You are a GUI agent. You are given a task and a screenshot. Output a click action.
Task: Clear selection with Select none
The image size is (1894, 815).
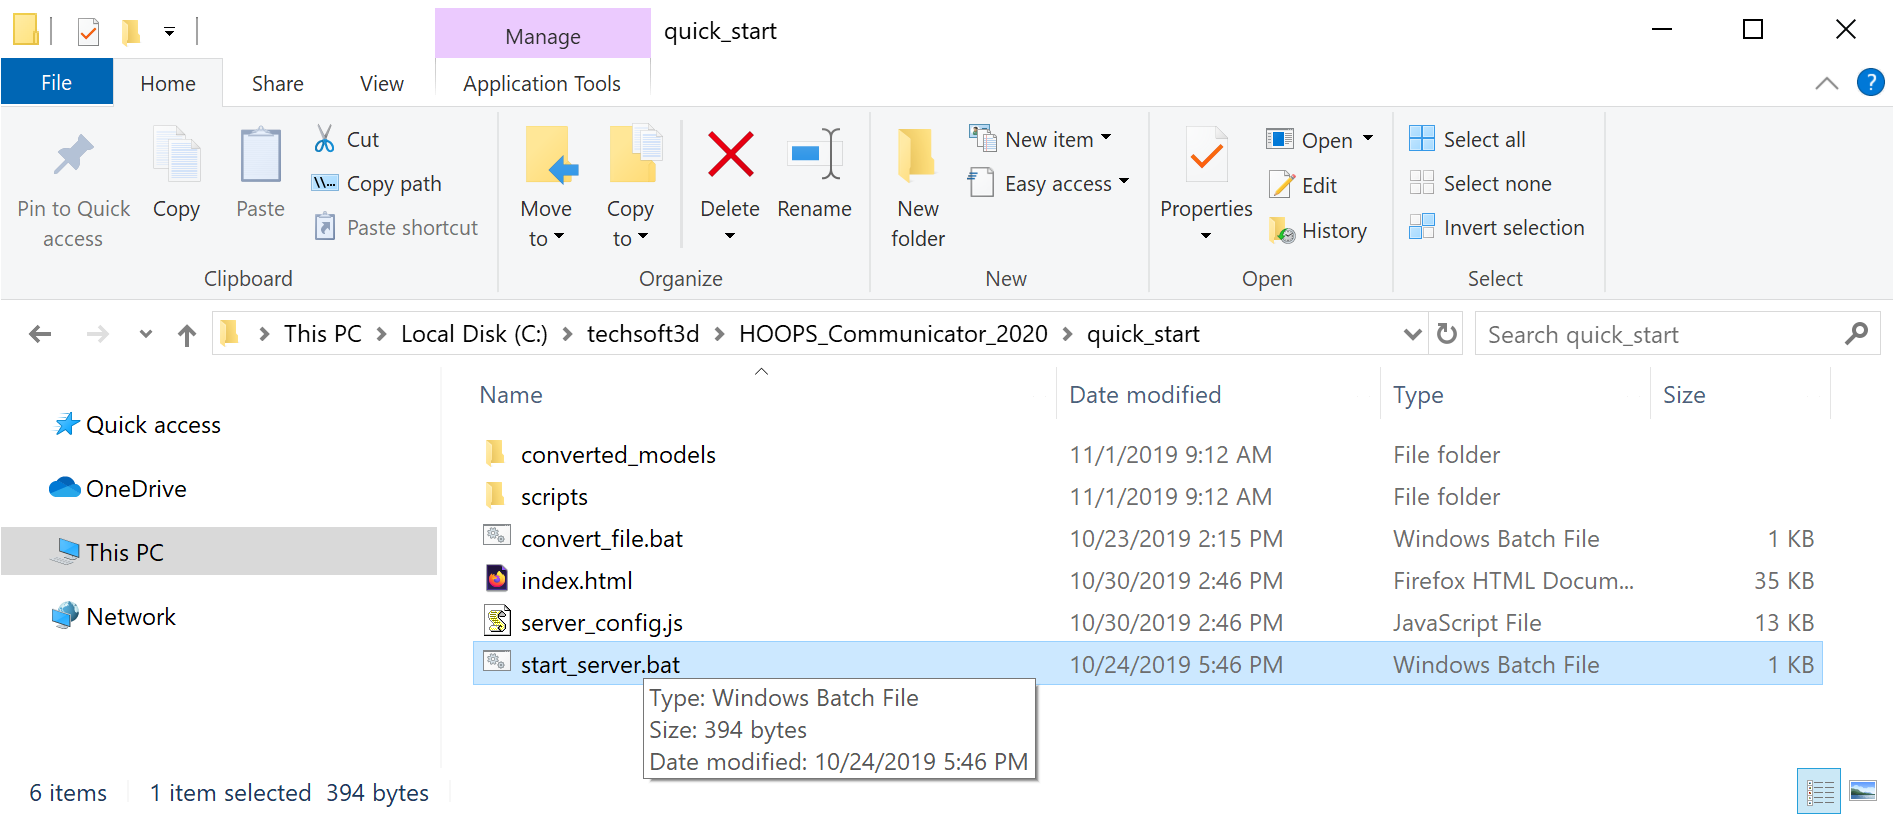1480,183
